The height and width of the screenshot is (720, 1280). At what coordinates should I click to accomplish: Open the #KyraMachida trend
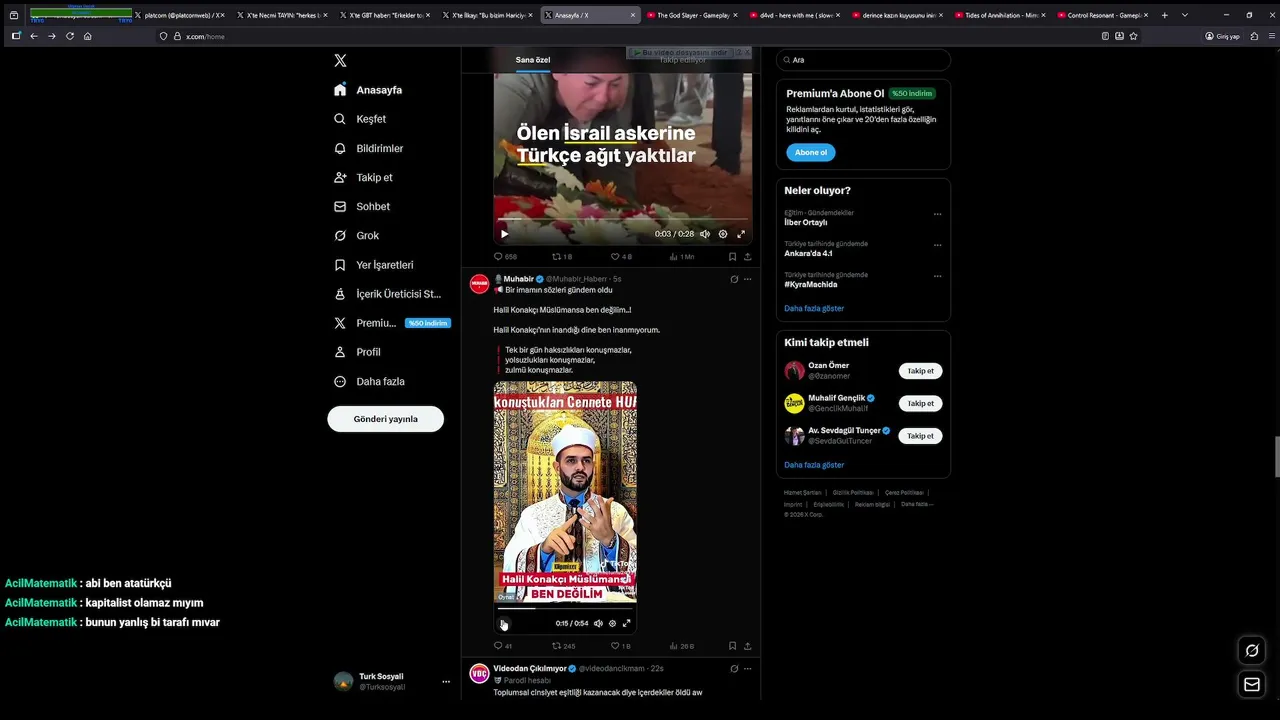pyautogui.click(x=811, y=284)
